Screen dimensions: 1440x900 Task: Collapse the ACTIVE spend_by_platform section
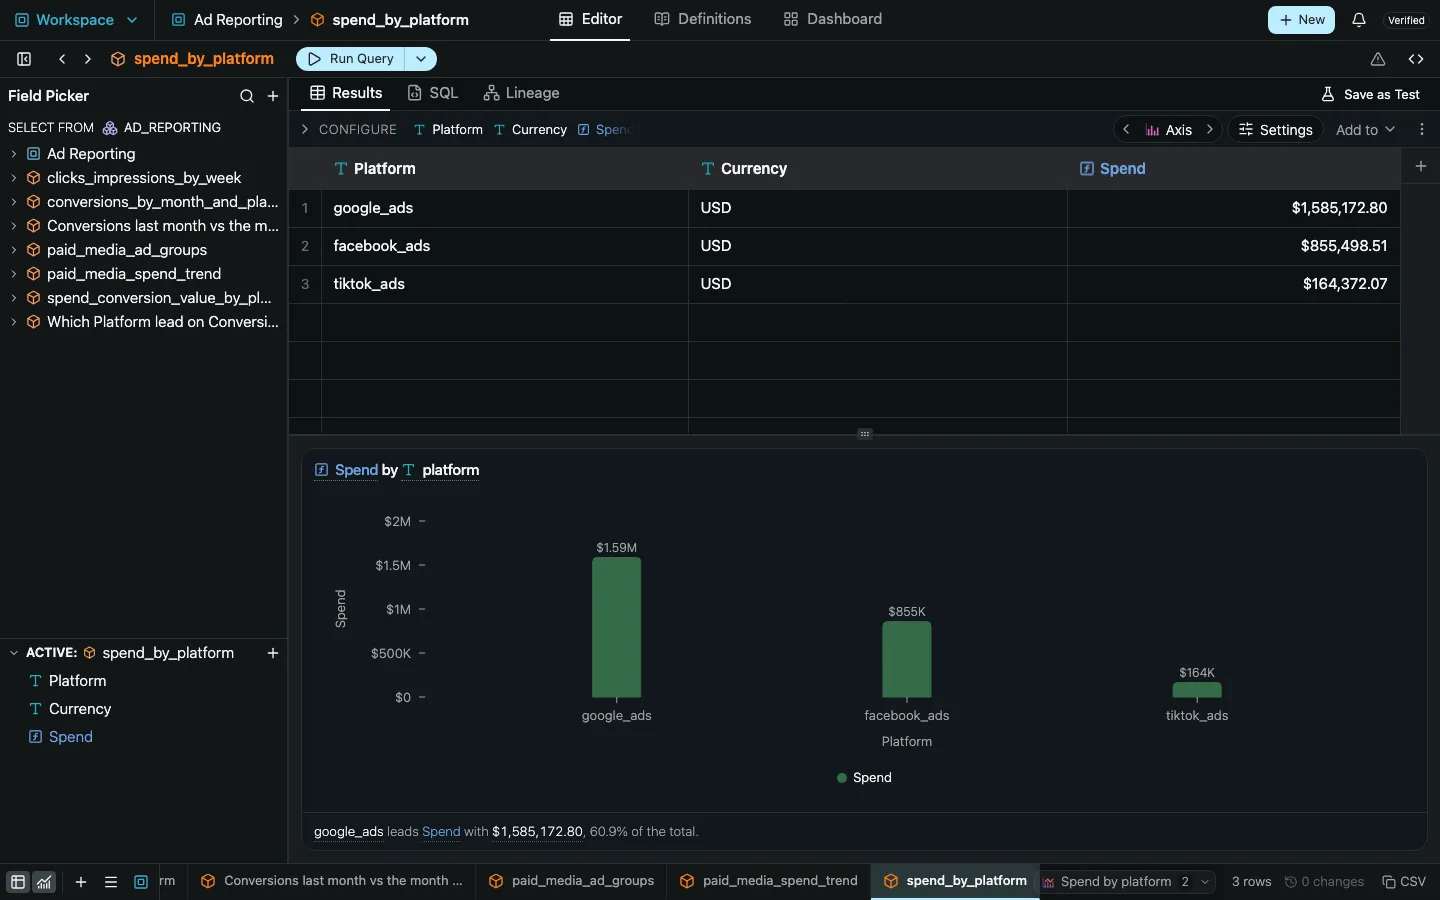(14, 653)
